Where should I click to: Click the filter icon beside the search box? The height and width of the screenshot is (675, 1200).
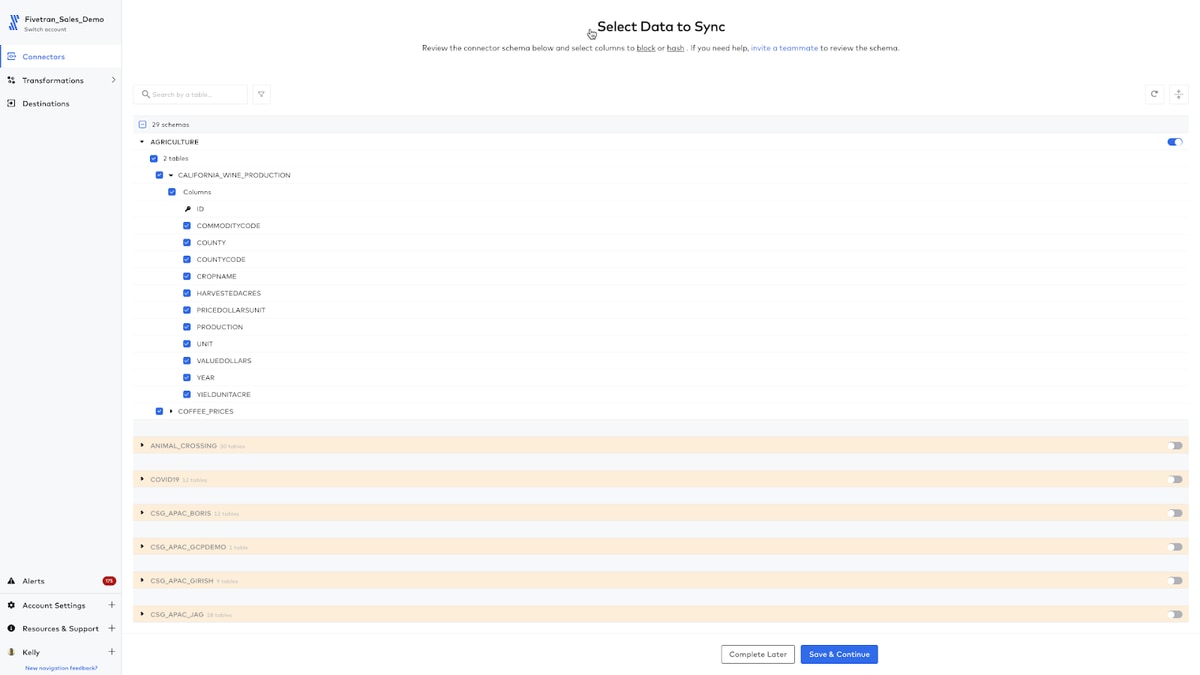[x=261, y=94]
